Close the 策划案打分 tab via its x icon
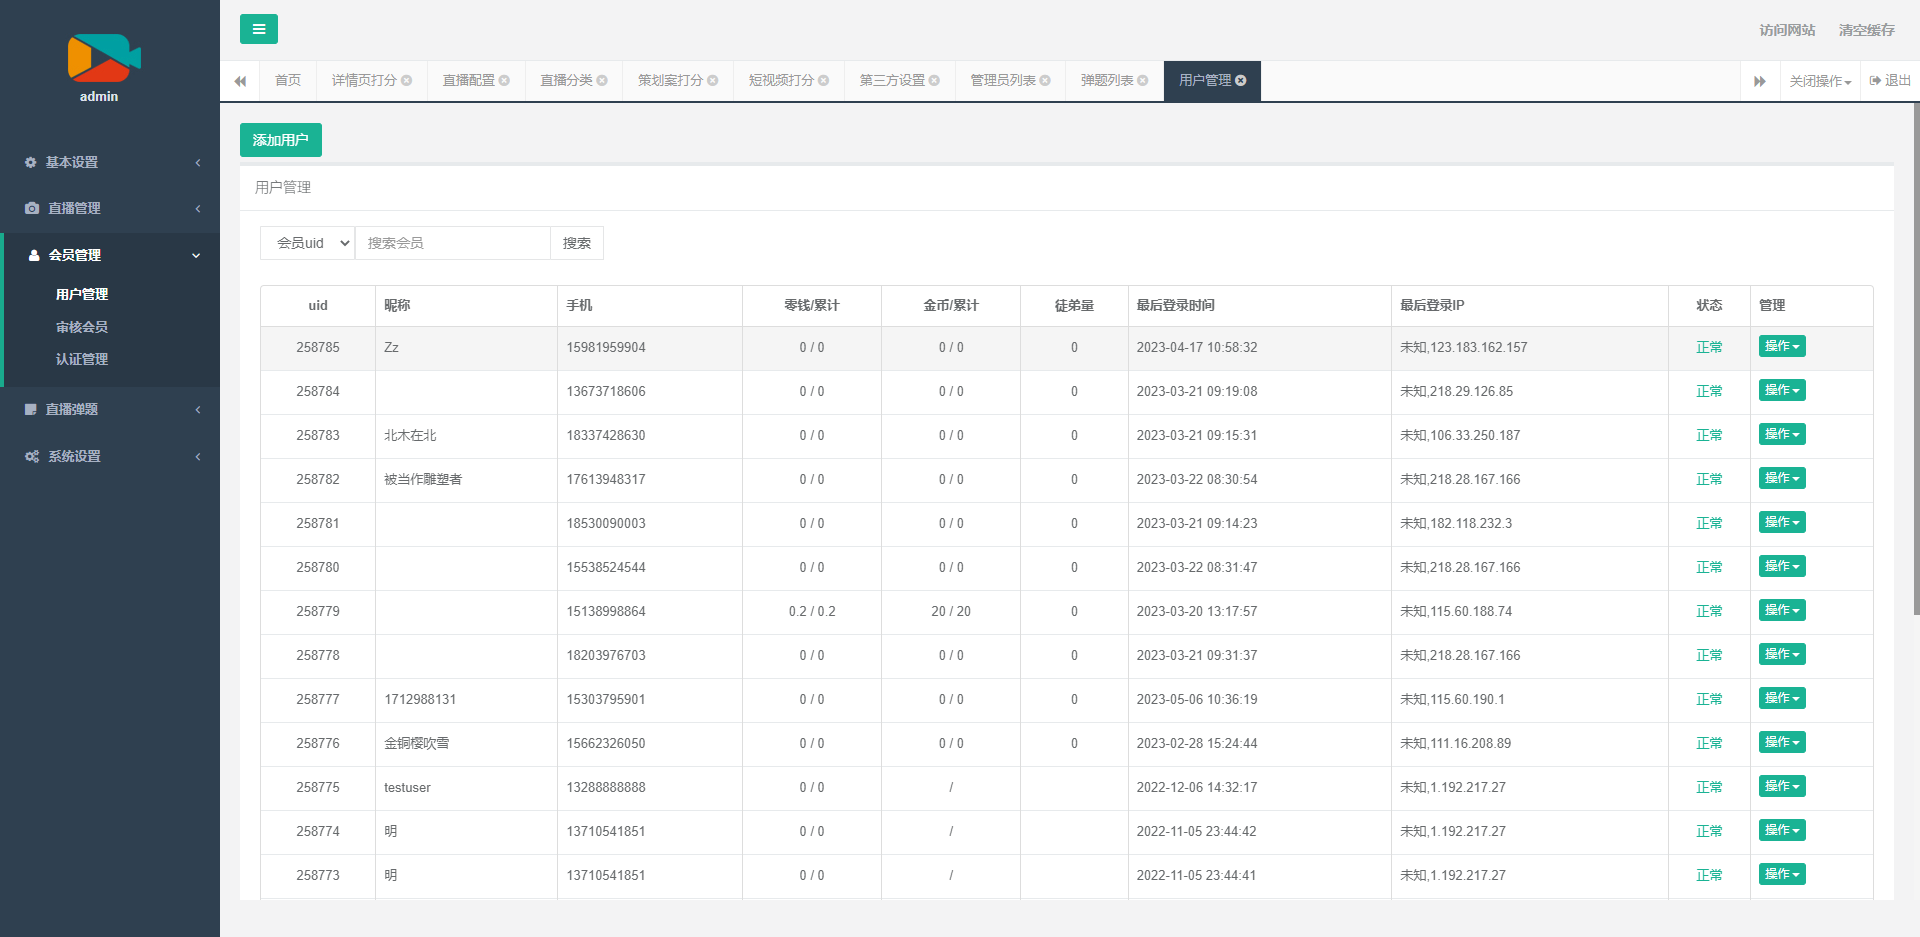The height and width of the screenshot is (937, 1920). [713, 81]
